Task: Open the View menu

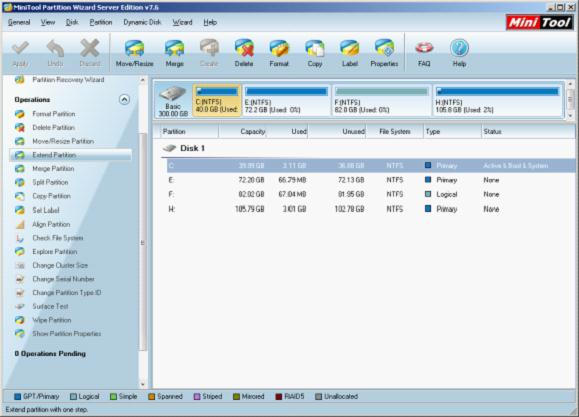Action: pyautogui.click(x=48, y=22)
